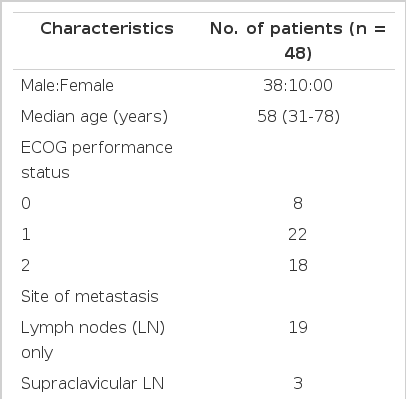
Task: Click the value 8 for ECOG 0
Action: 298,203
